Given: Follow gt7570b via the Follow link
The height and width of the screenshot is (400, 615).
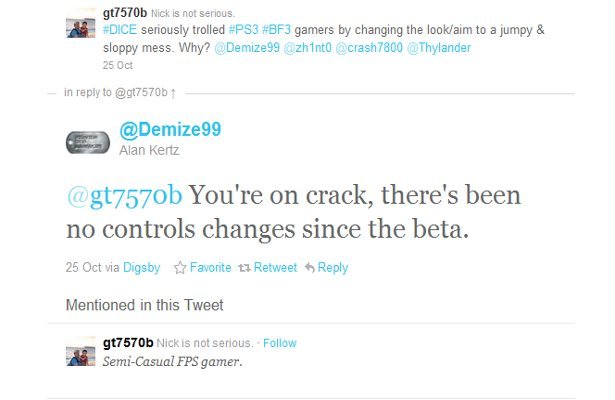Looking at the screenshot, I should pyautogui.click(x=280, y=343).
